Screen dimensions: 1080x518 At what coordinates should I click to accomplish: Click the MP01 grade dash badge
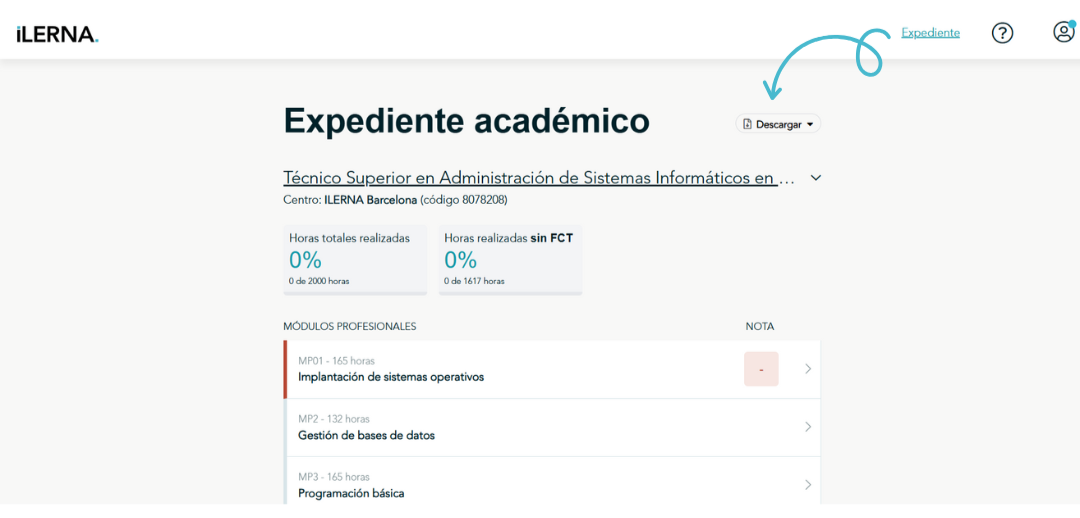pos(761,369)
